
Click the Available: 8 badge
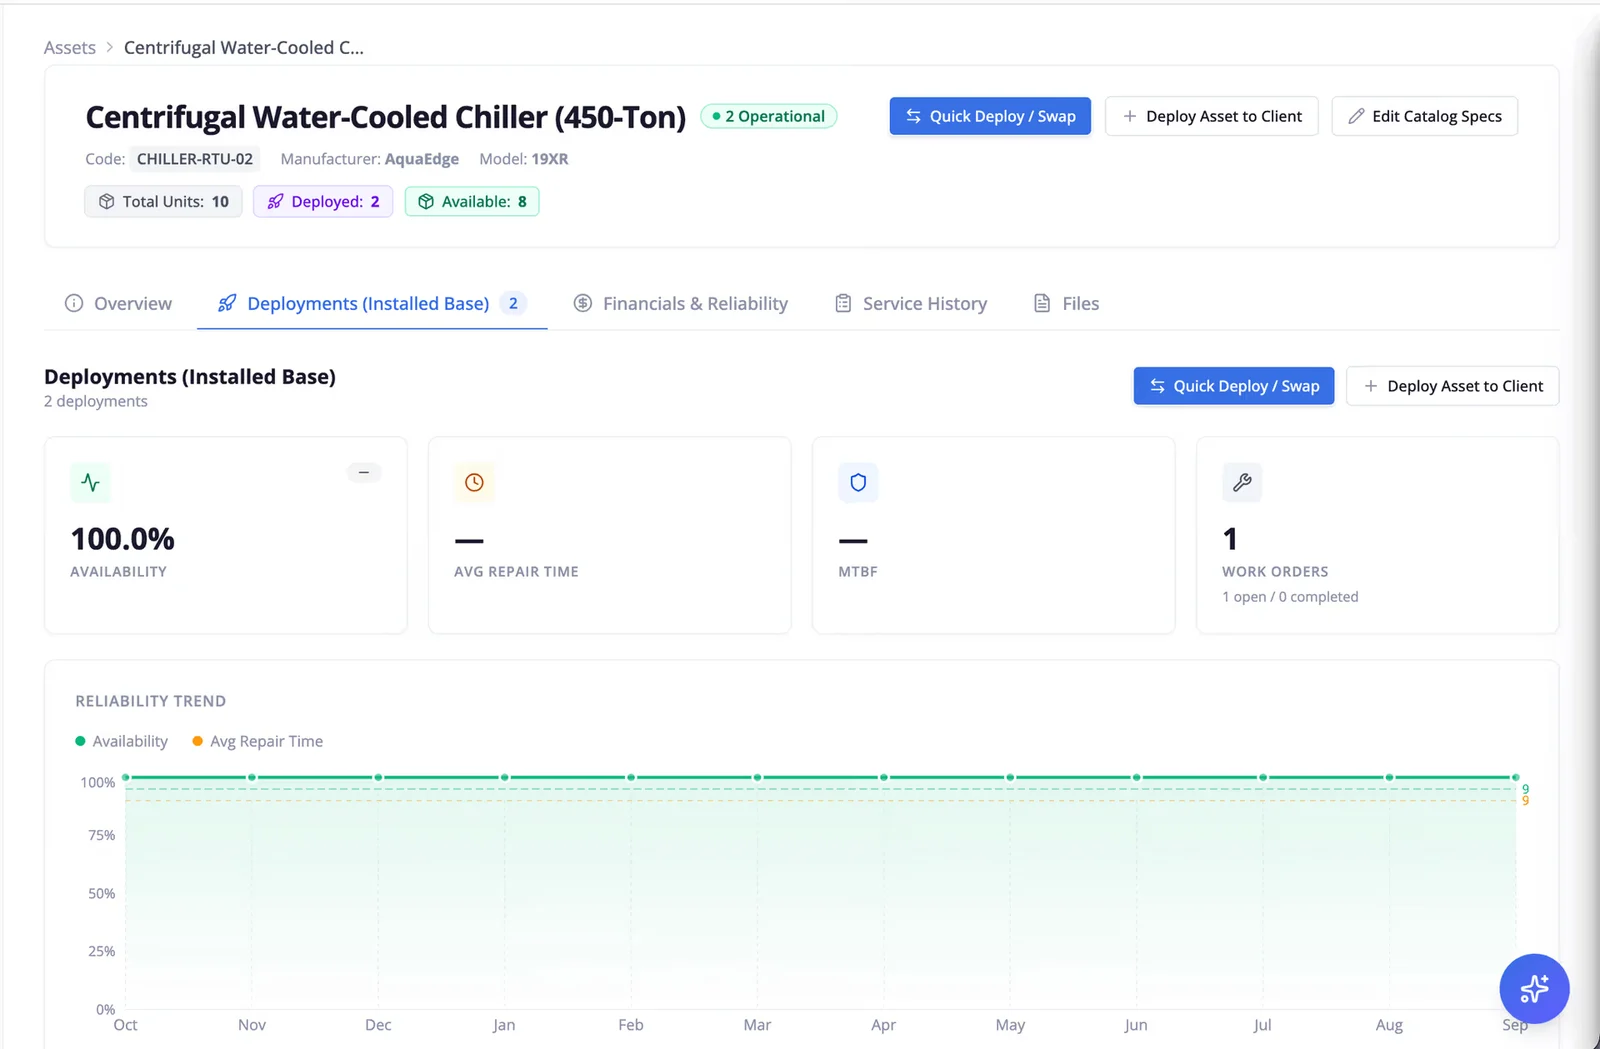click(472, 201)
